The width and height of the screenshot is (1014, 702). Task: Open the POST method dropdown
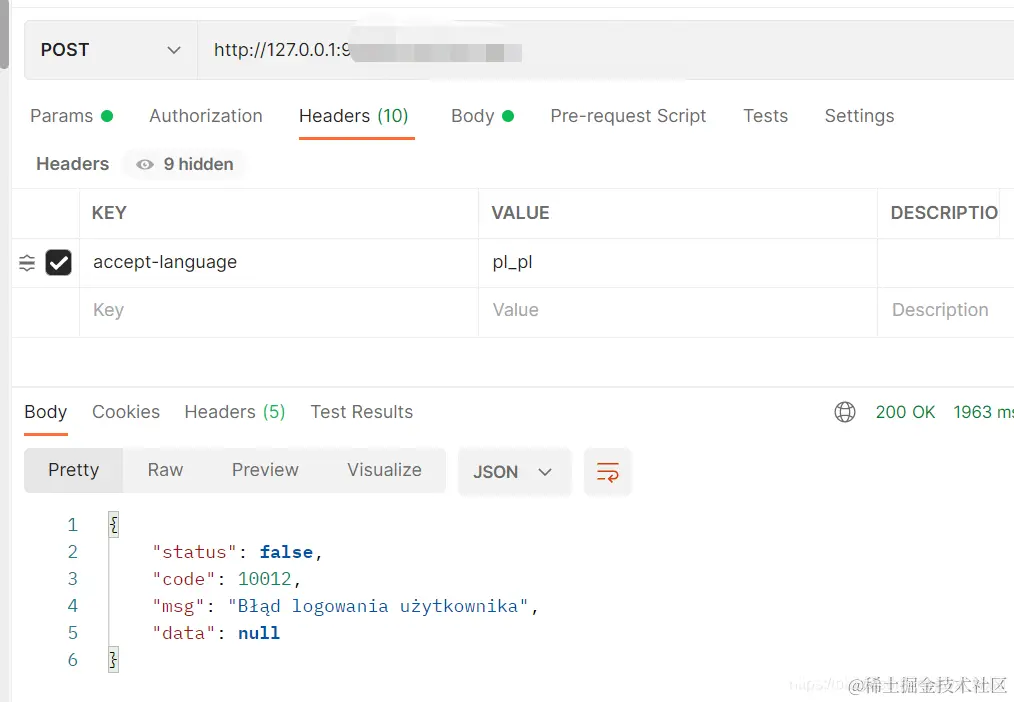(111, 50)
